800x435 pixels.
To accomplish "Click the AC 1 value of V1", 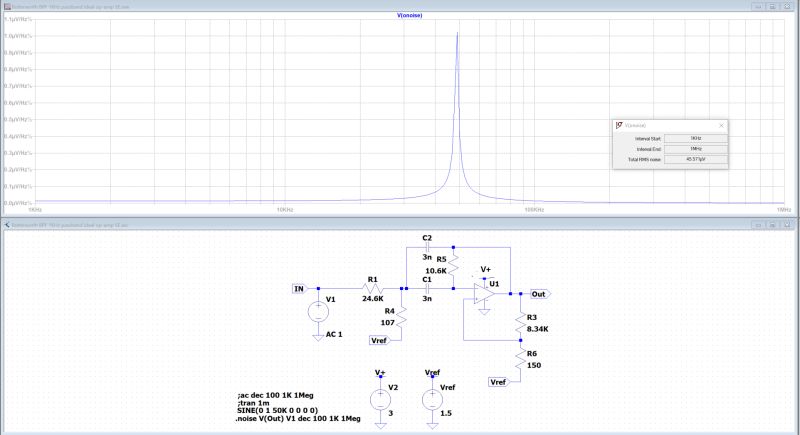I will pos(334,335).
